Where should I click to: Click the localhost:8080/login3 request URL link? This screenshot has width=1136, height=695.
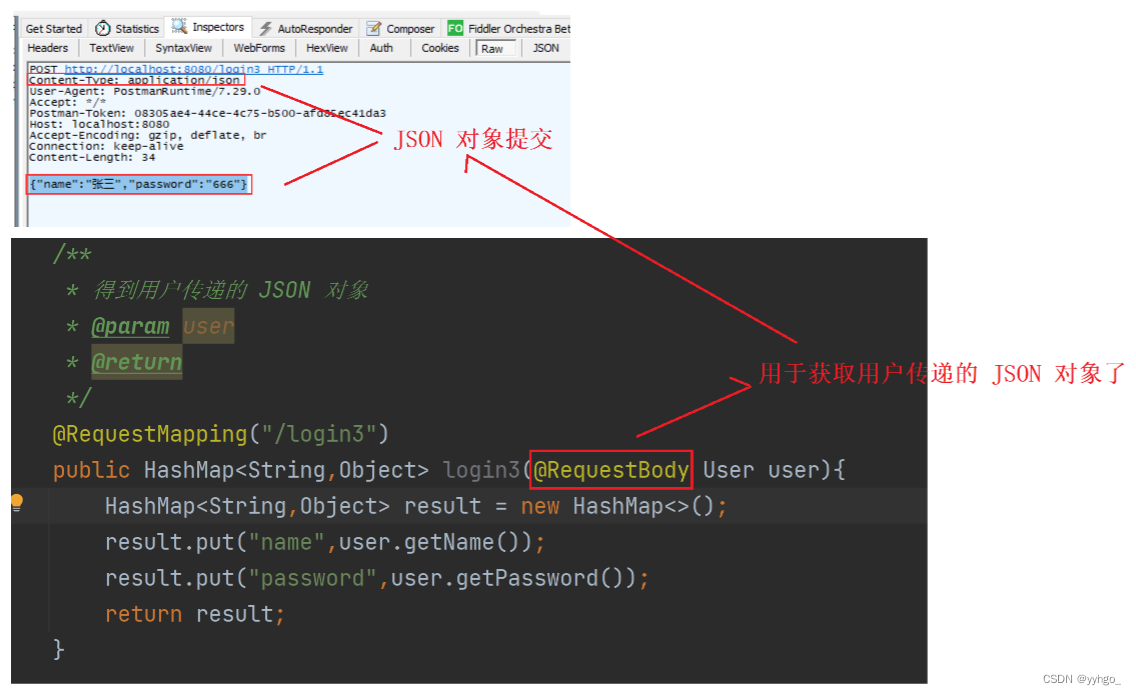point(193,70)
